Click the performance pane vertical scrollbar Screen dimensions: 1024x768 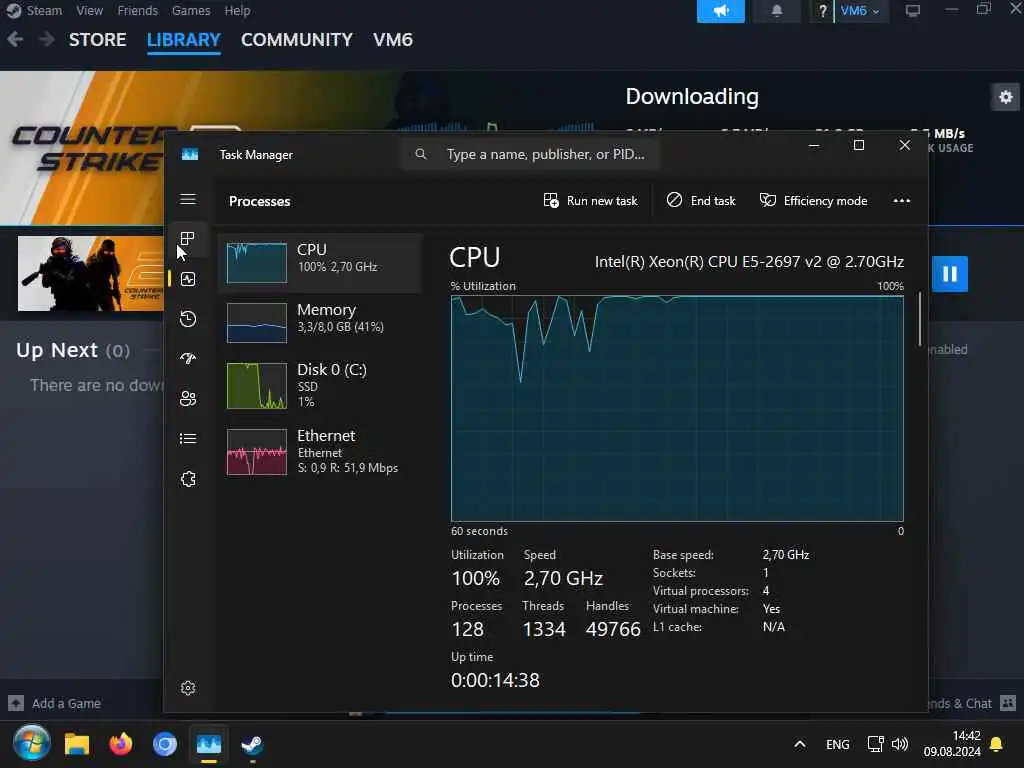coord(920,319)
